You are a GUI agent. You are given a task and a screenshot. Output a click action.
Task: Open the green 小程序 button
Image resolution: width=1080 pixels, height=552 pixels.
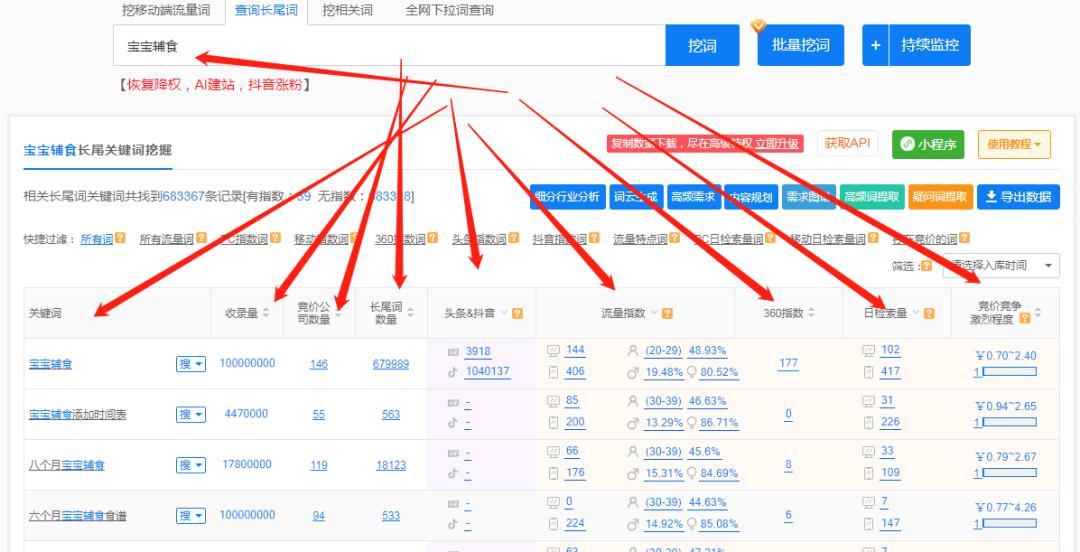(x=928, y=145)
